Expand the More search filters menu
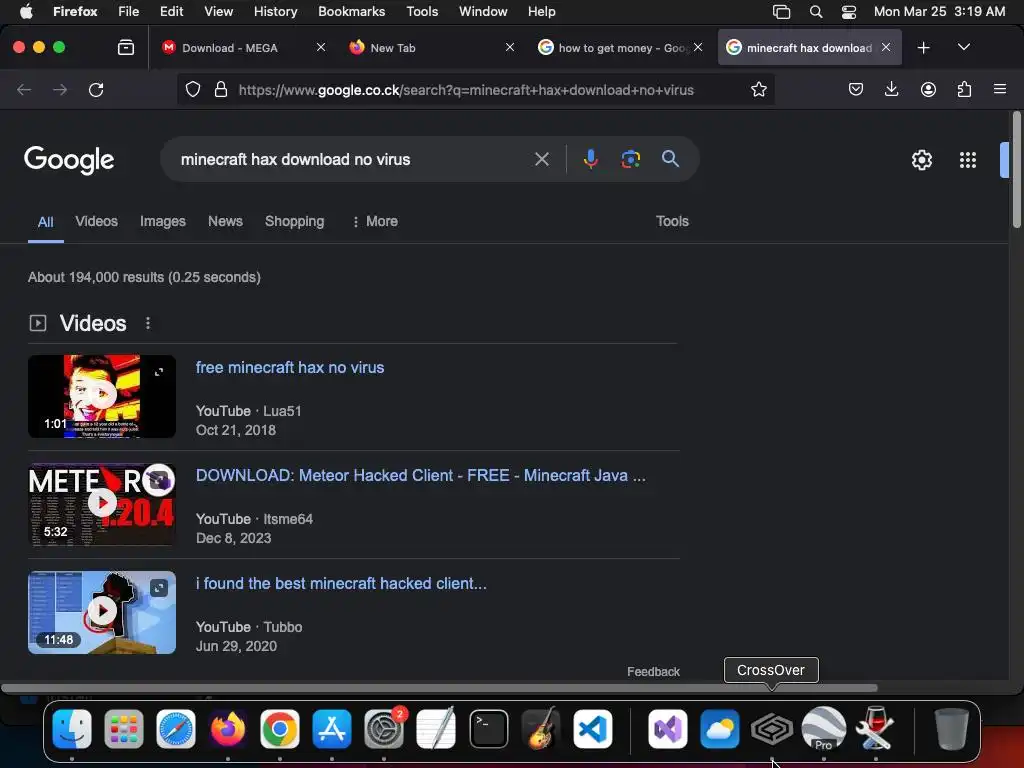This screenshot has height=768, width=1024. pyautogui.click(x=375, y=221)
